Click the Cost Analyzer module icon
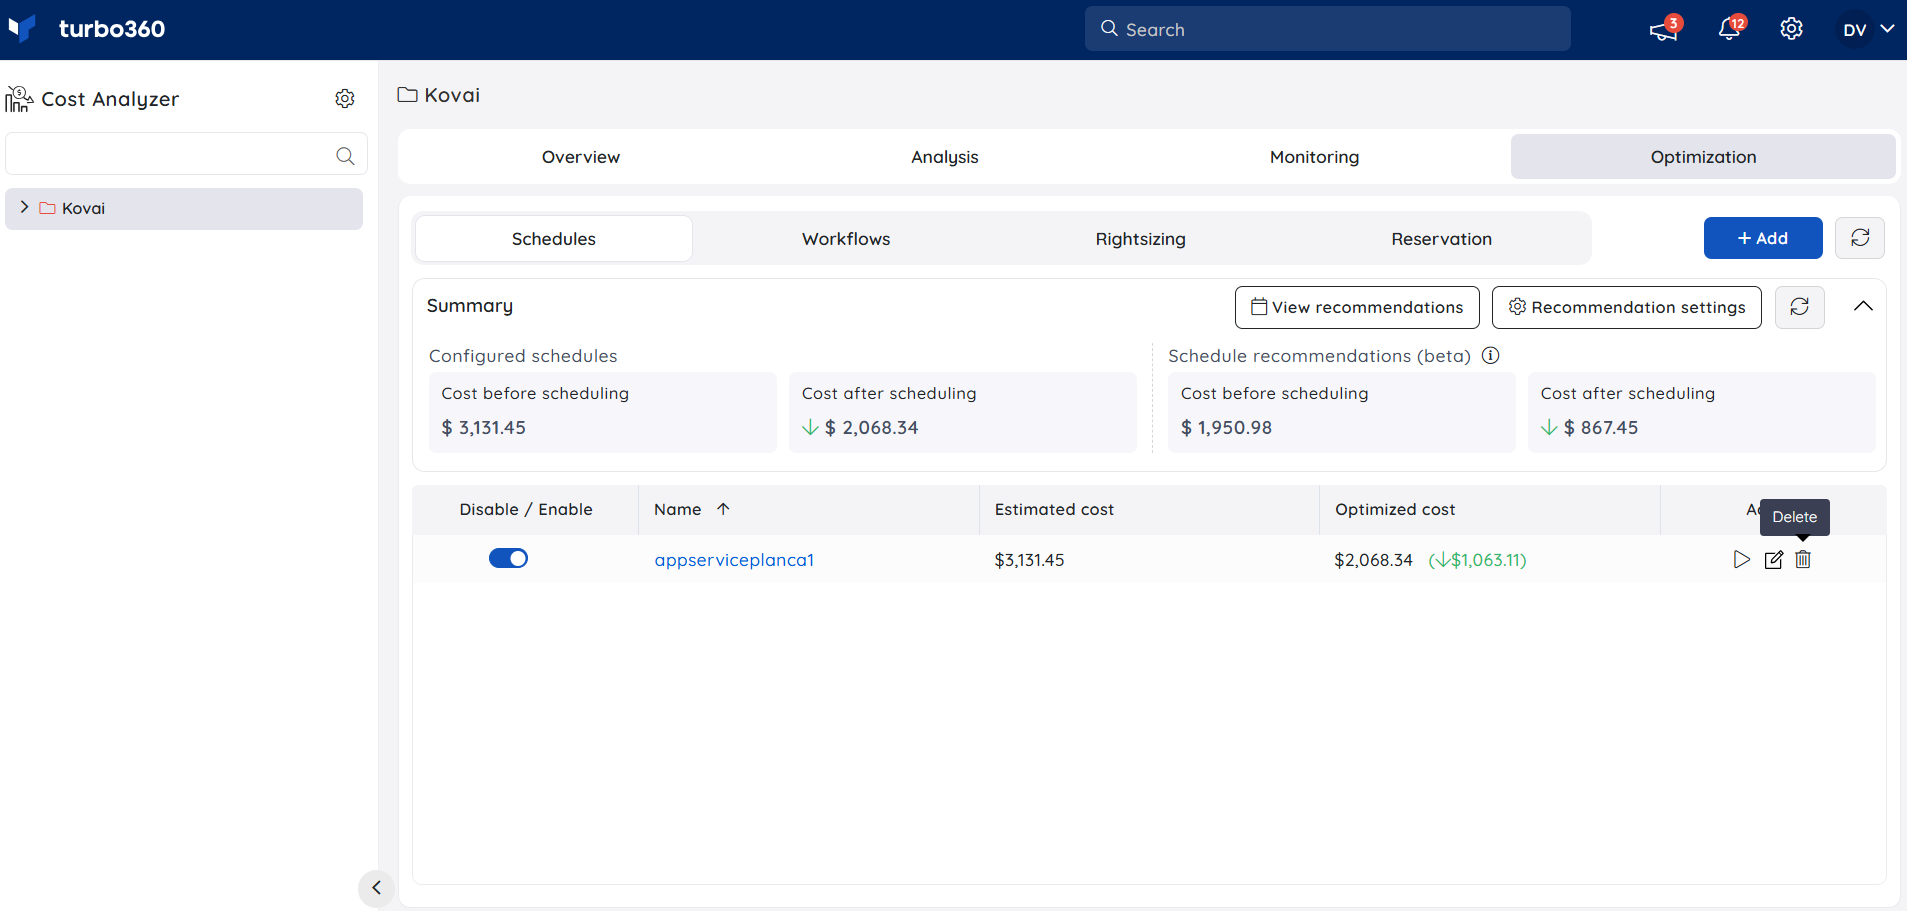1907x911 pixels. [19, 98]
